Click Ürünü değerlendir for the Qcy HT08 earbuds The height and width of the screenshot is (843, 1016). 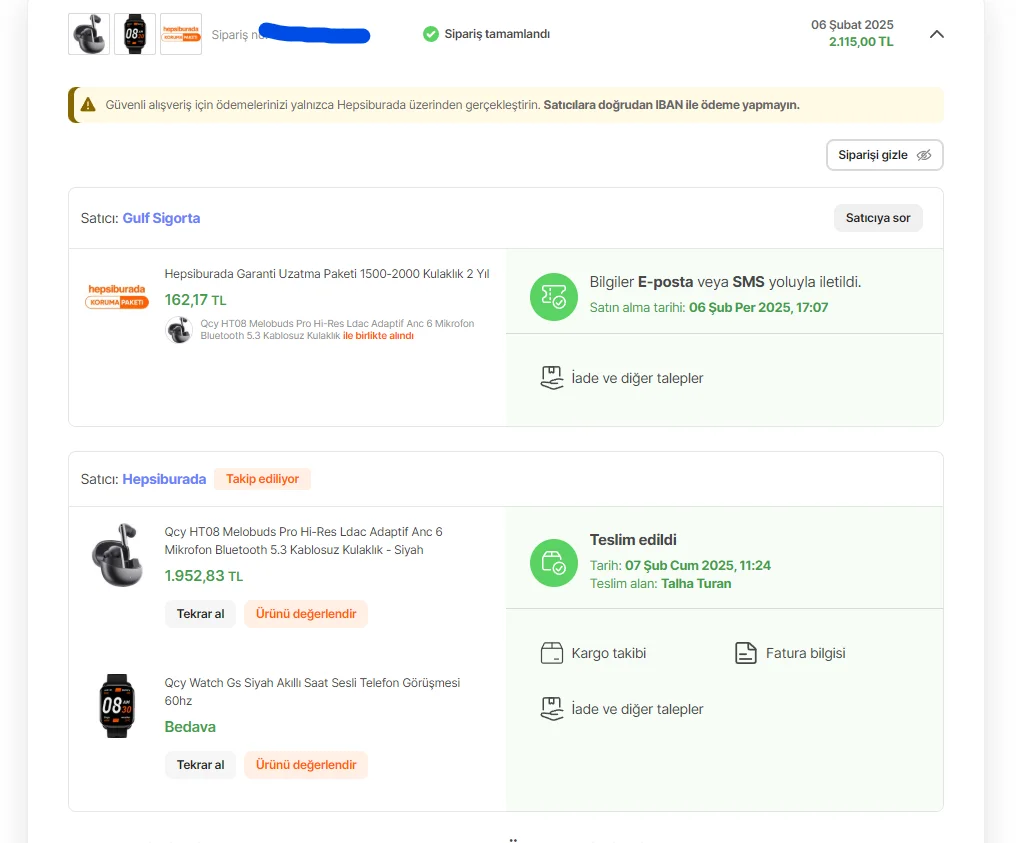(x=306, y=614)
